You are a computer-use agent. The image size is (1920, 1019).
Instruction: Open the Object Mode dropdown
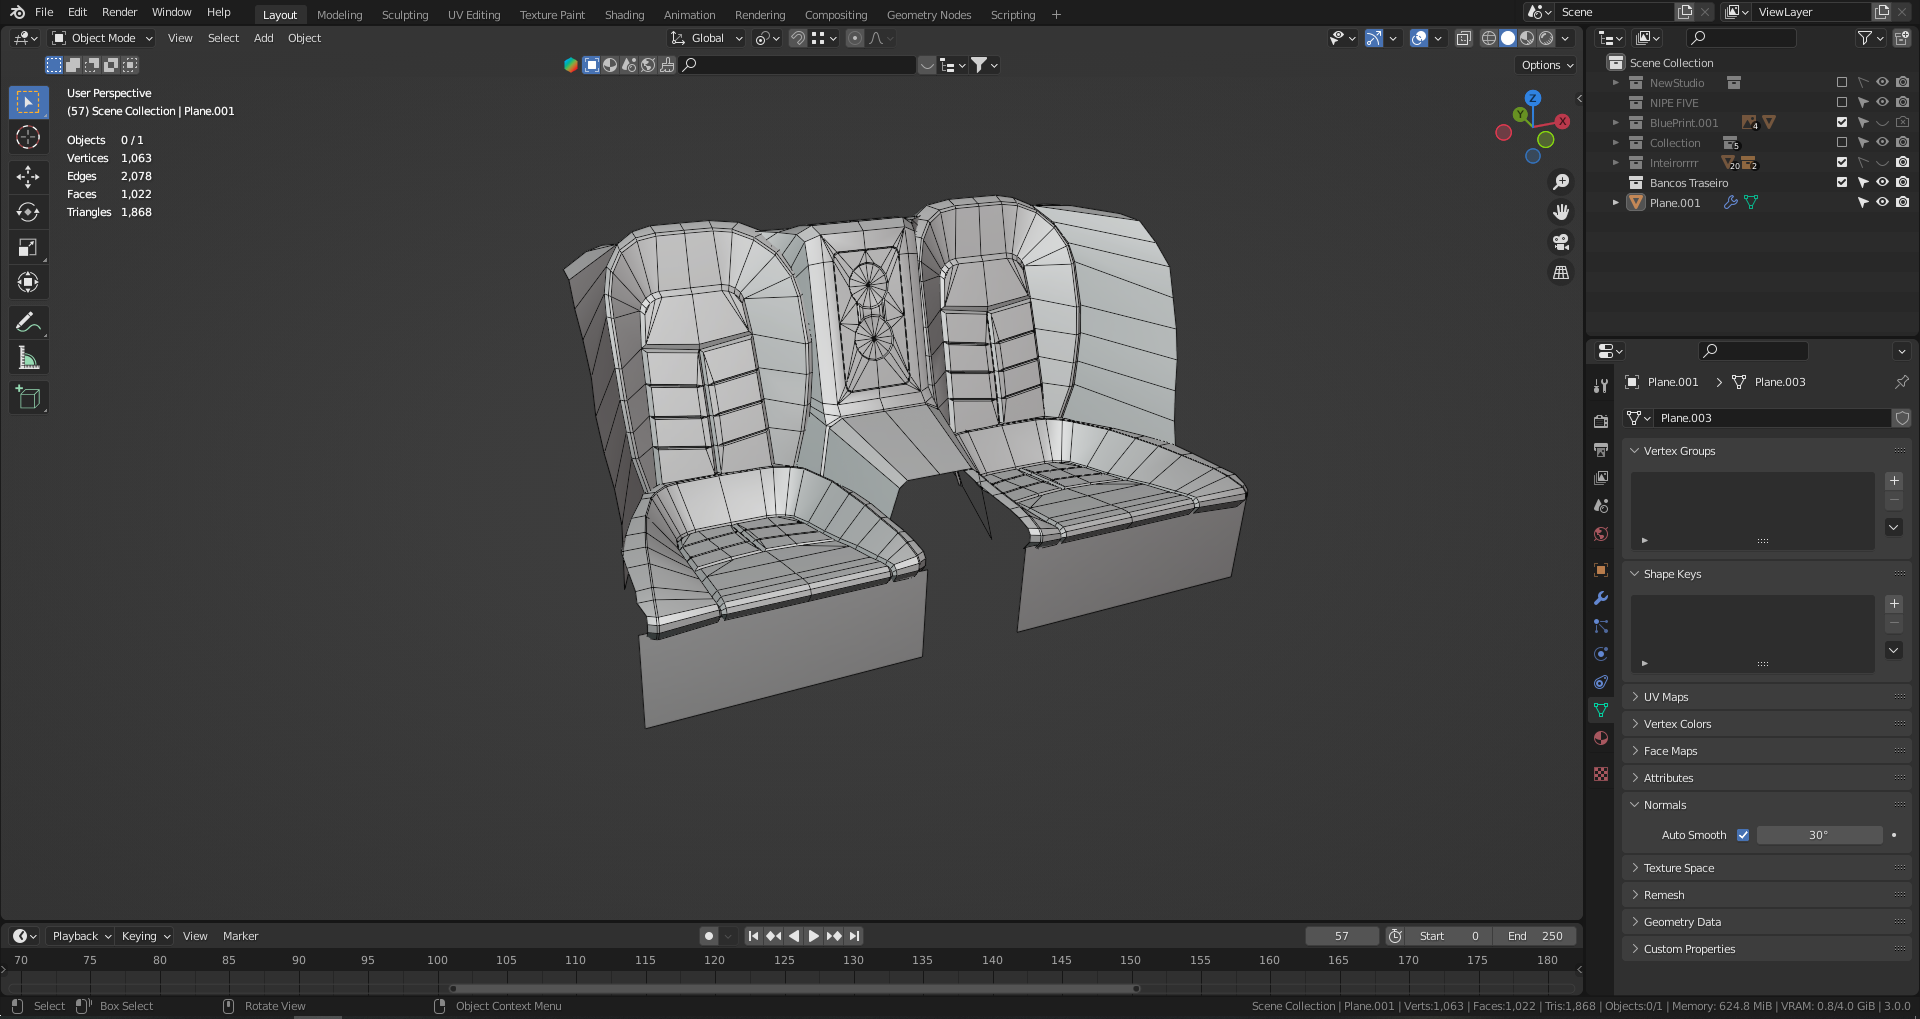(102, 38)
